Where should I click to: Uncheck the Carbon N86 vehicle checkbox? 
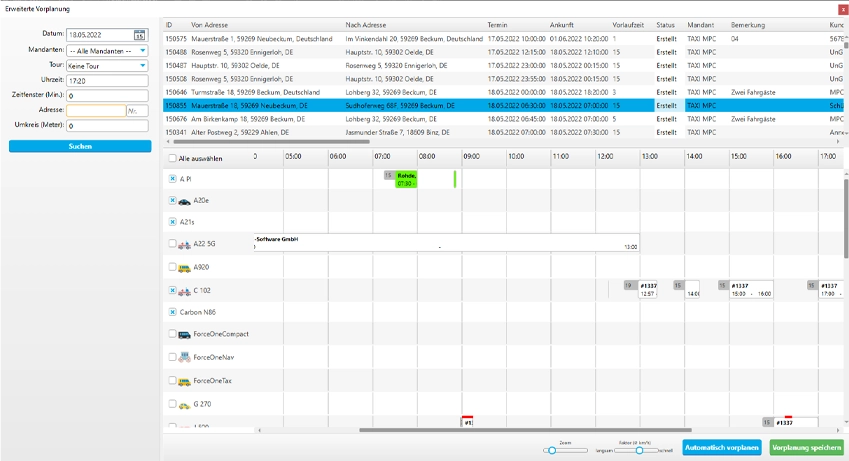172,311
